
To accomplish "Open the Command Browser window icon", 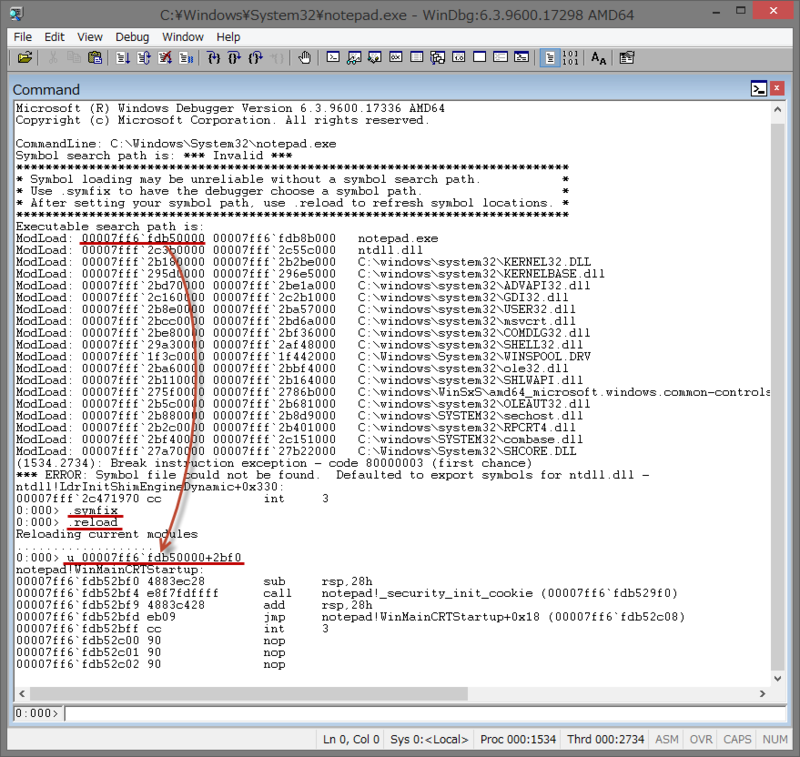I will [x=521, y=57].
